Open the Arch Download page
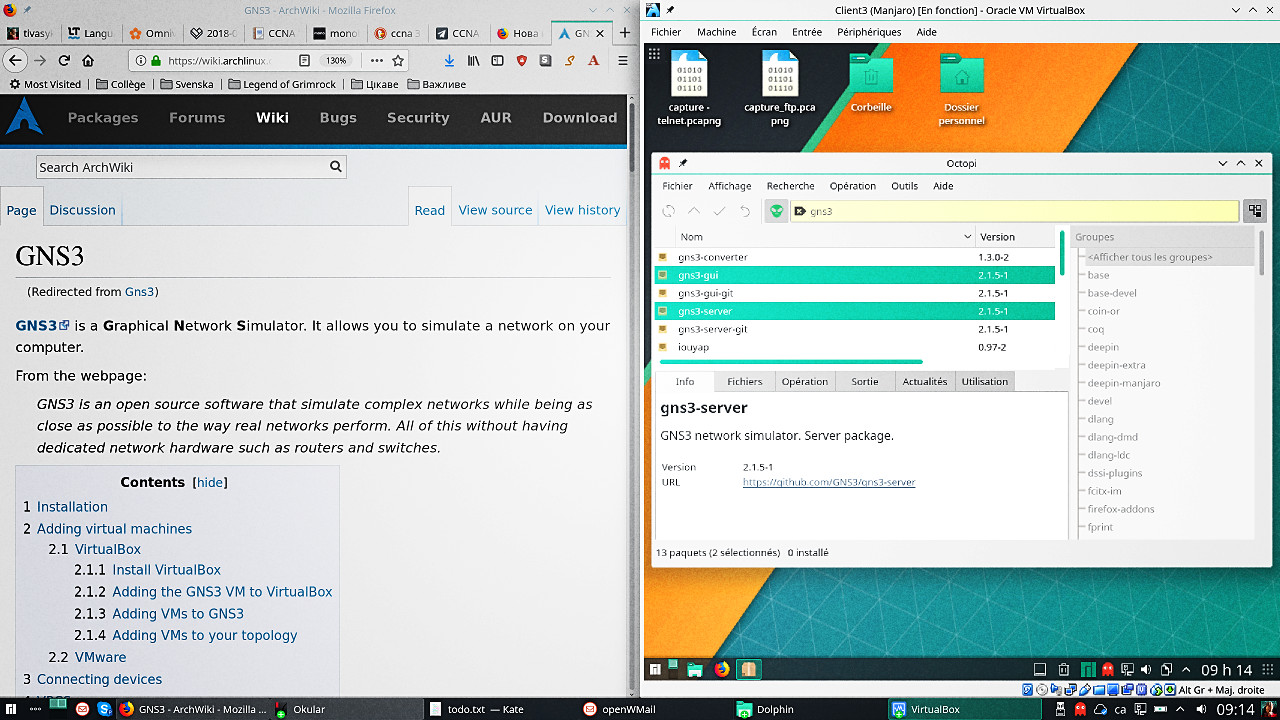The image size is (1280, 720). (x=580, y=117)
